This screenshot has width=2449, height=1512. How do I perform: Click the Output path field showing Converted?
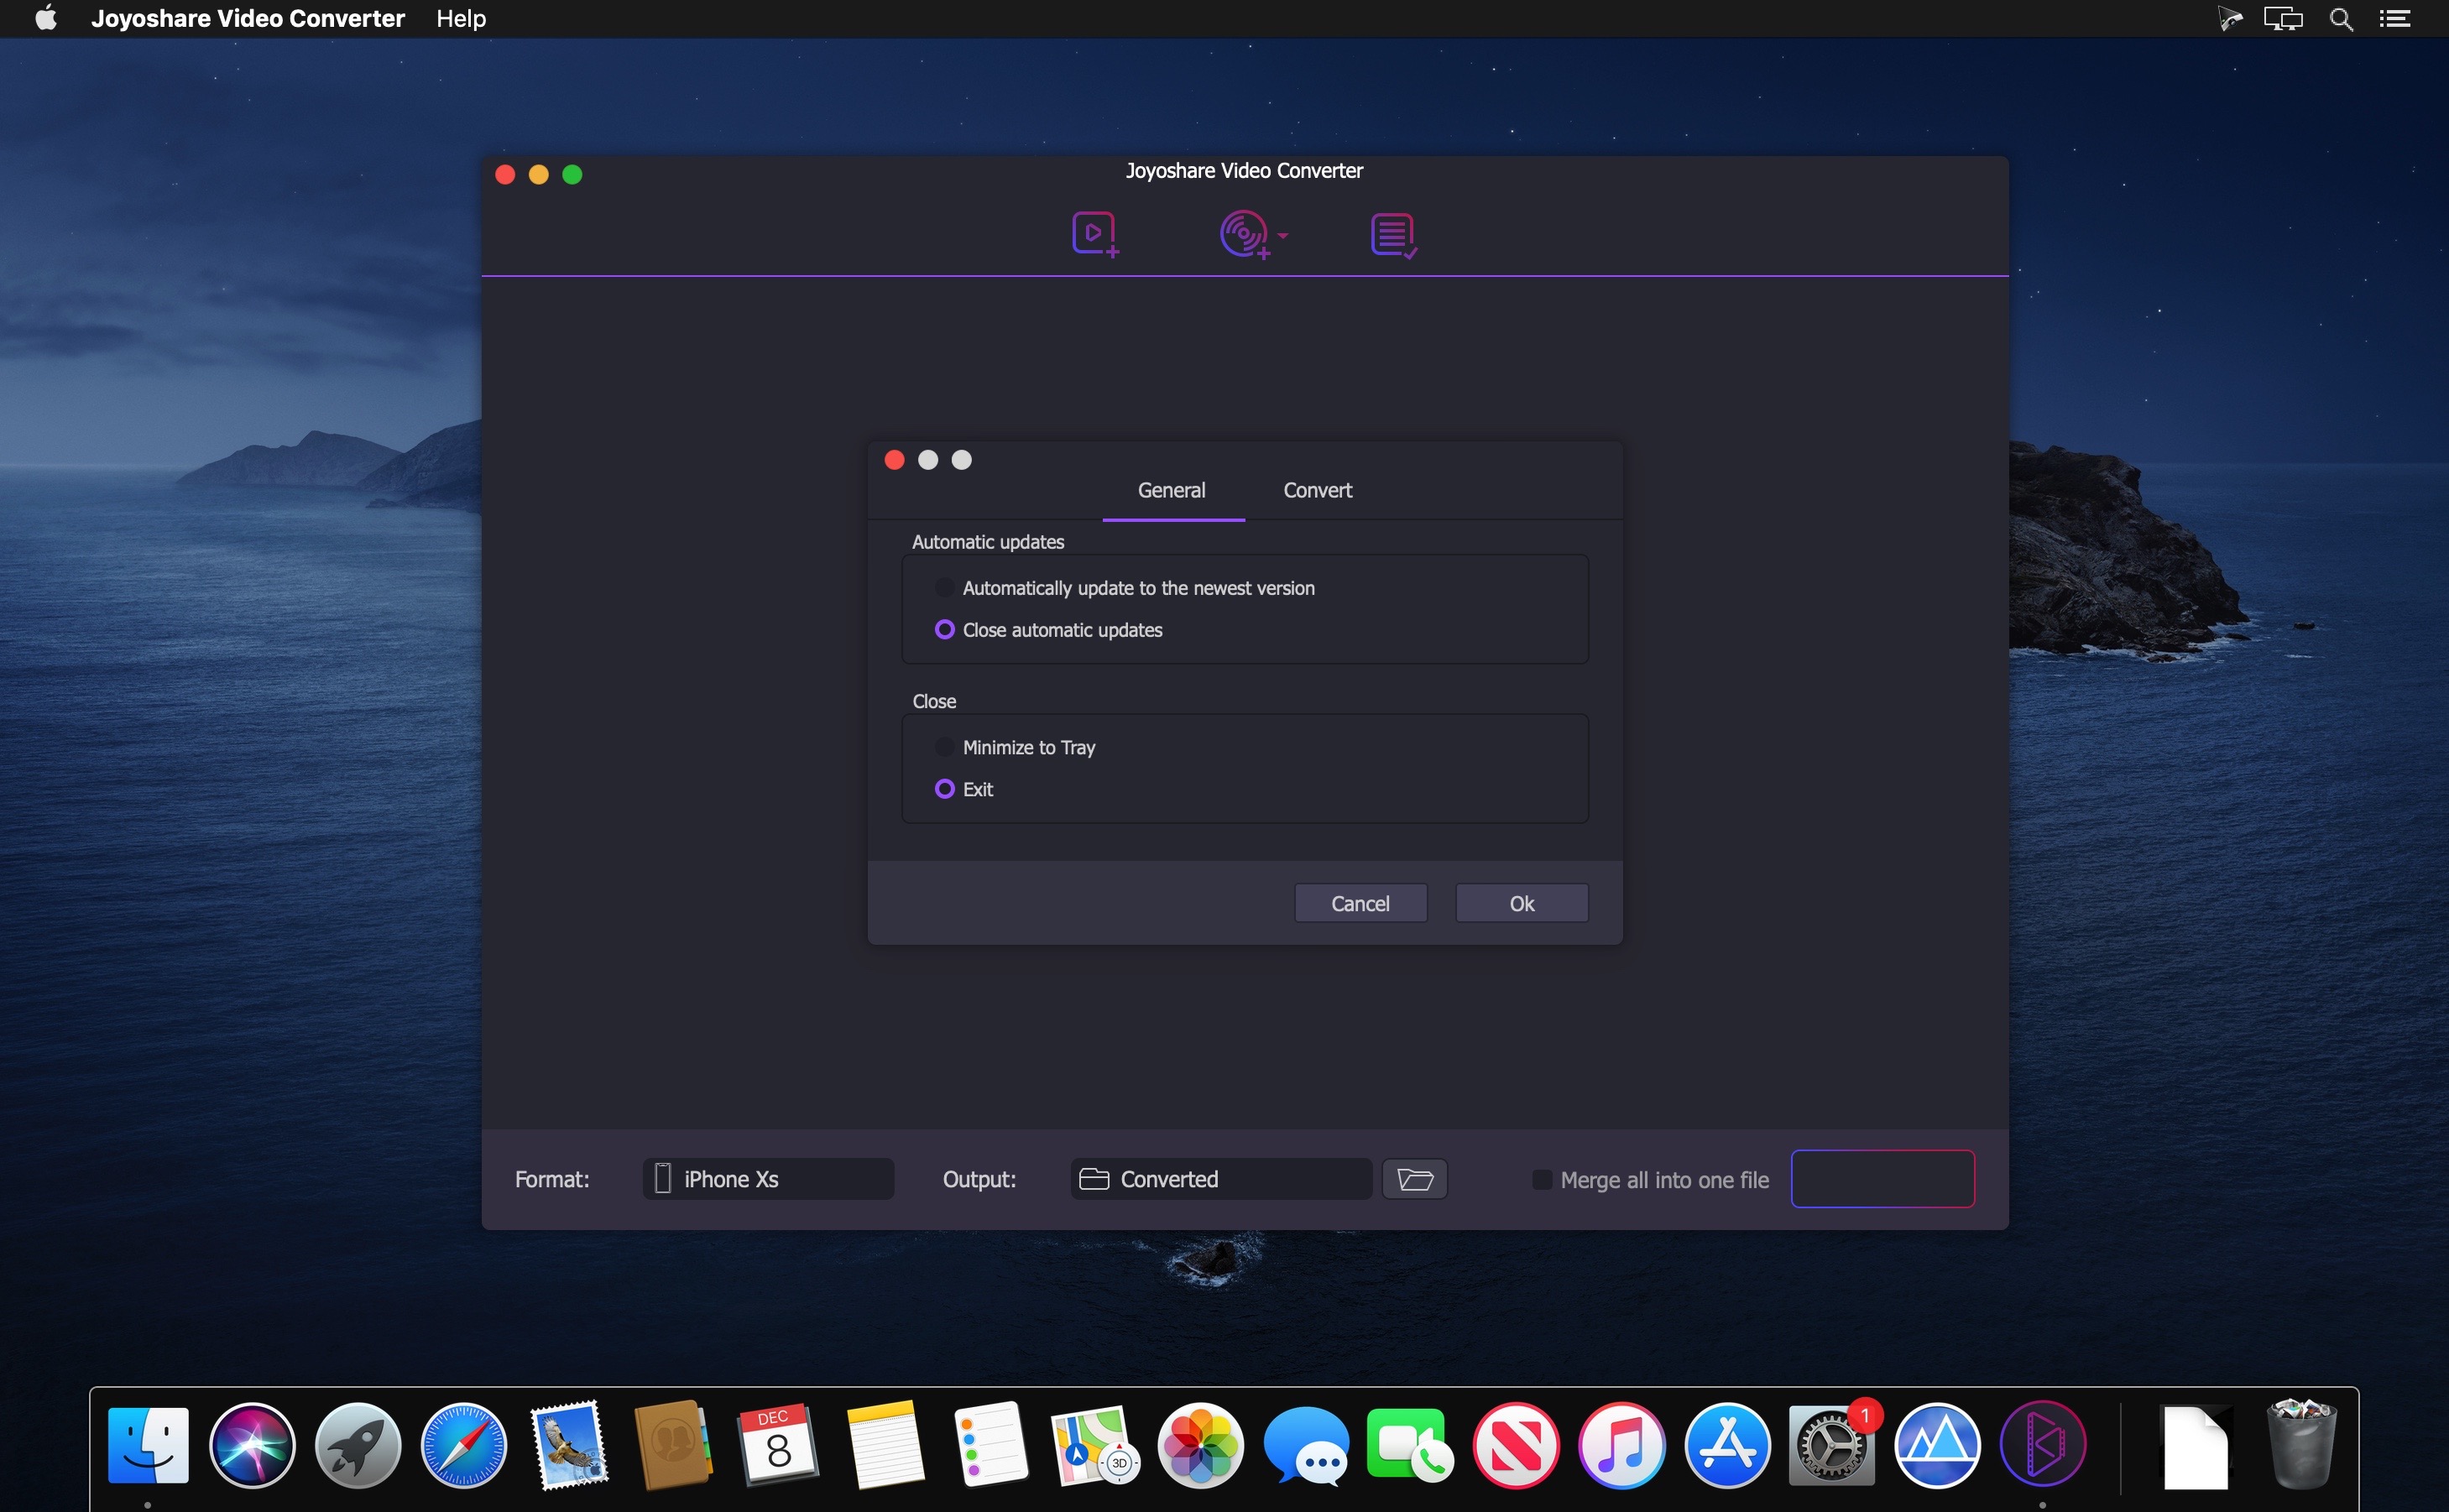pos(1220,1179)
